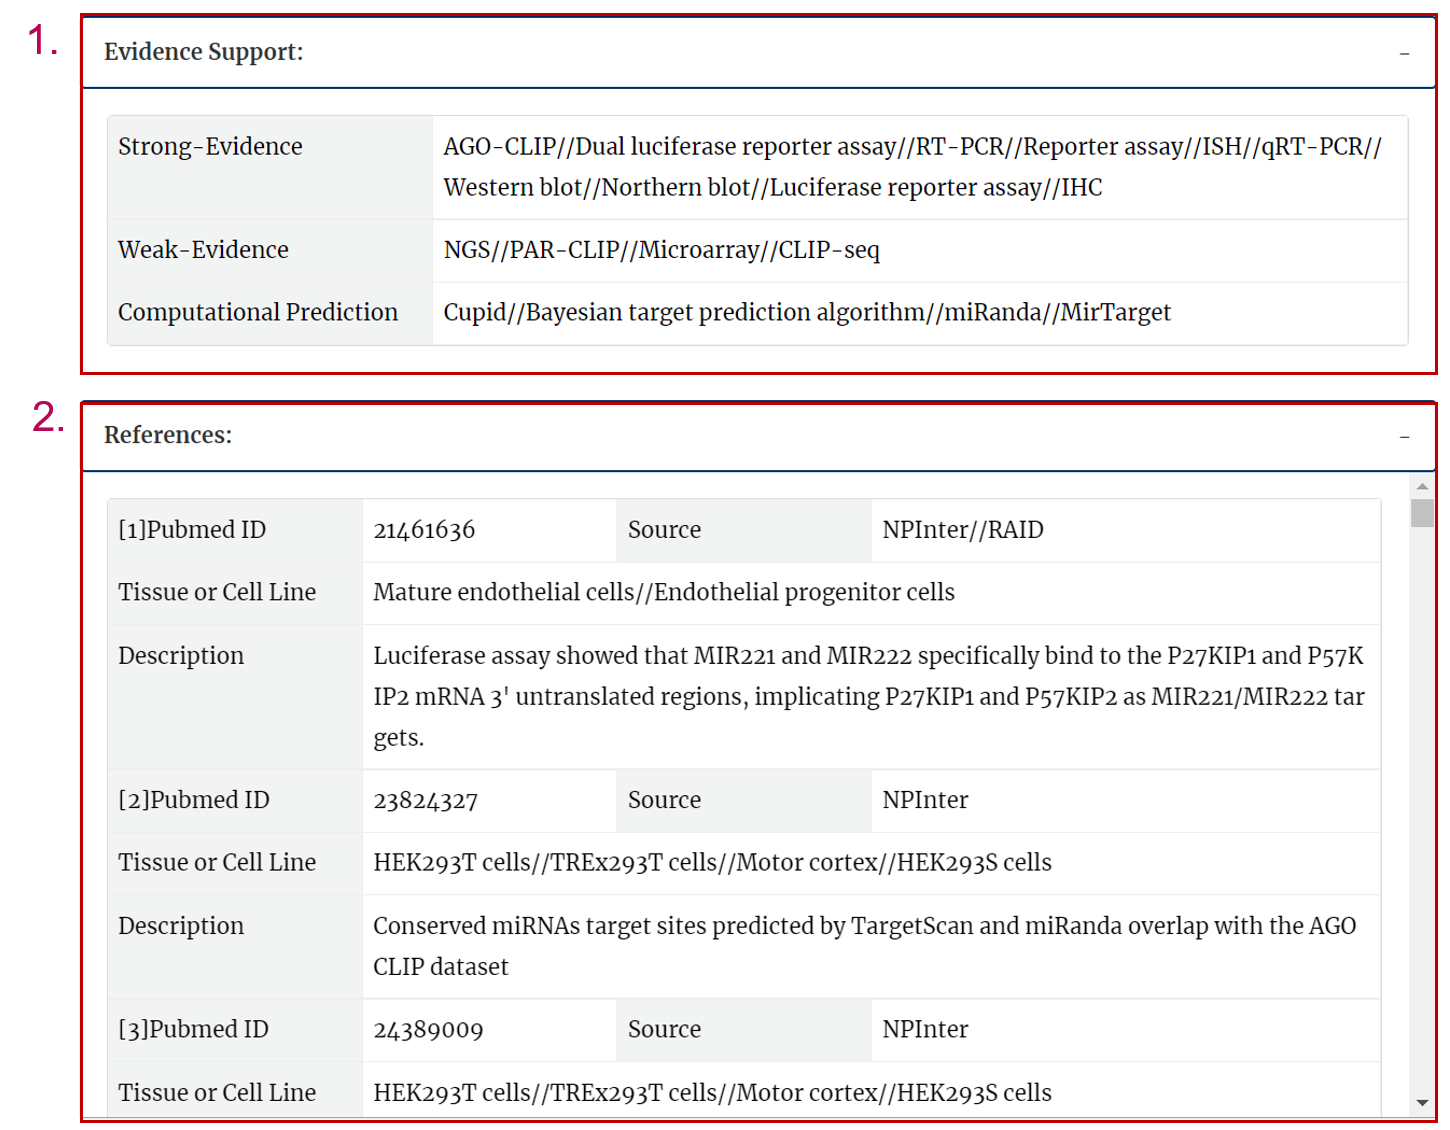Collapse the Evidence Support panel
Viewport: 1450px width, 1130px height.
coord(1404,53)
